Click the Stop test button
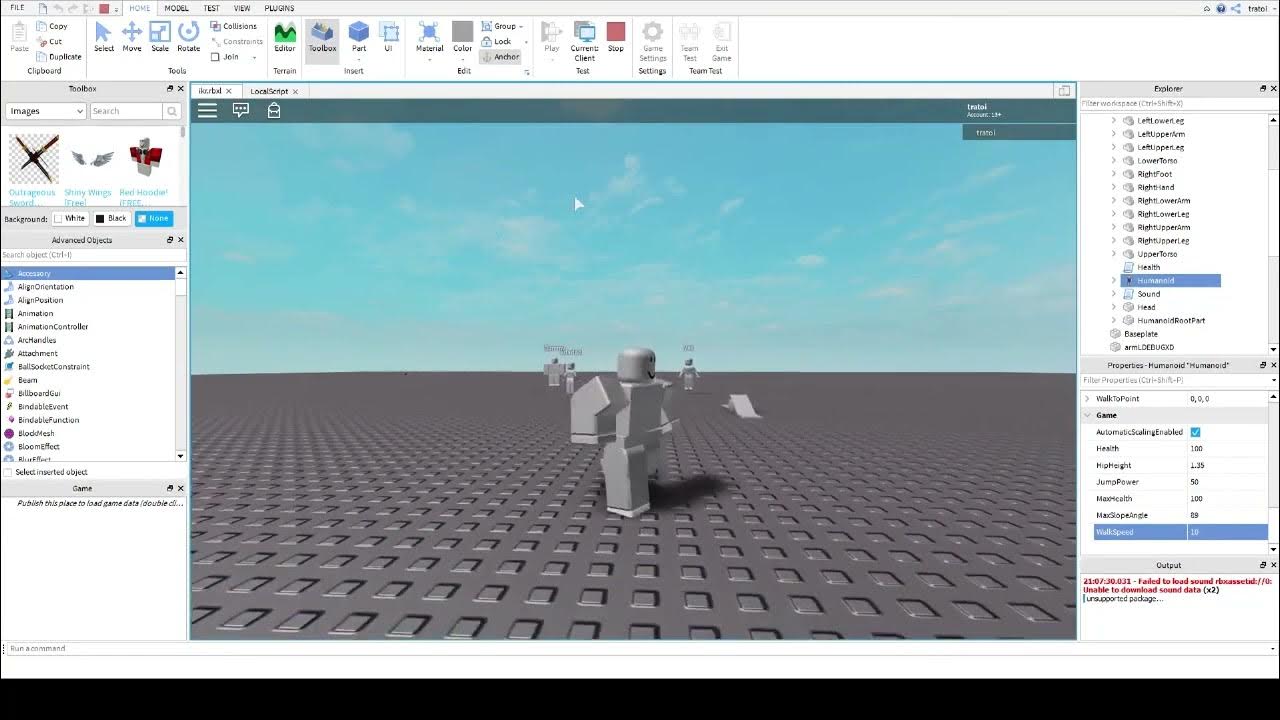1280x720 pixels. pos(616,37)
